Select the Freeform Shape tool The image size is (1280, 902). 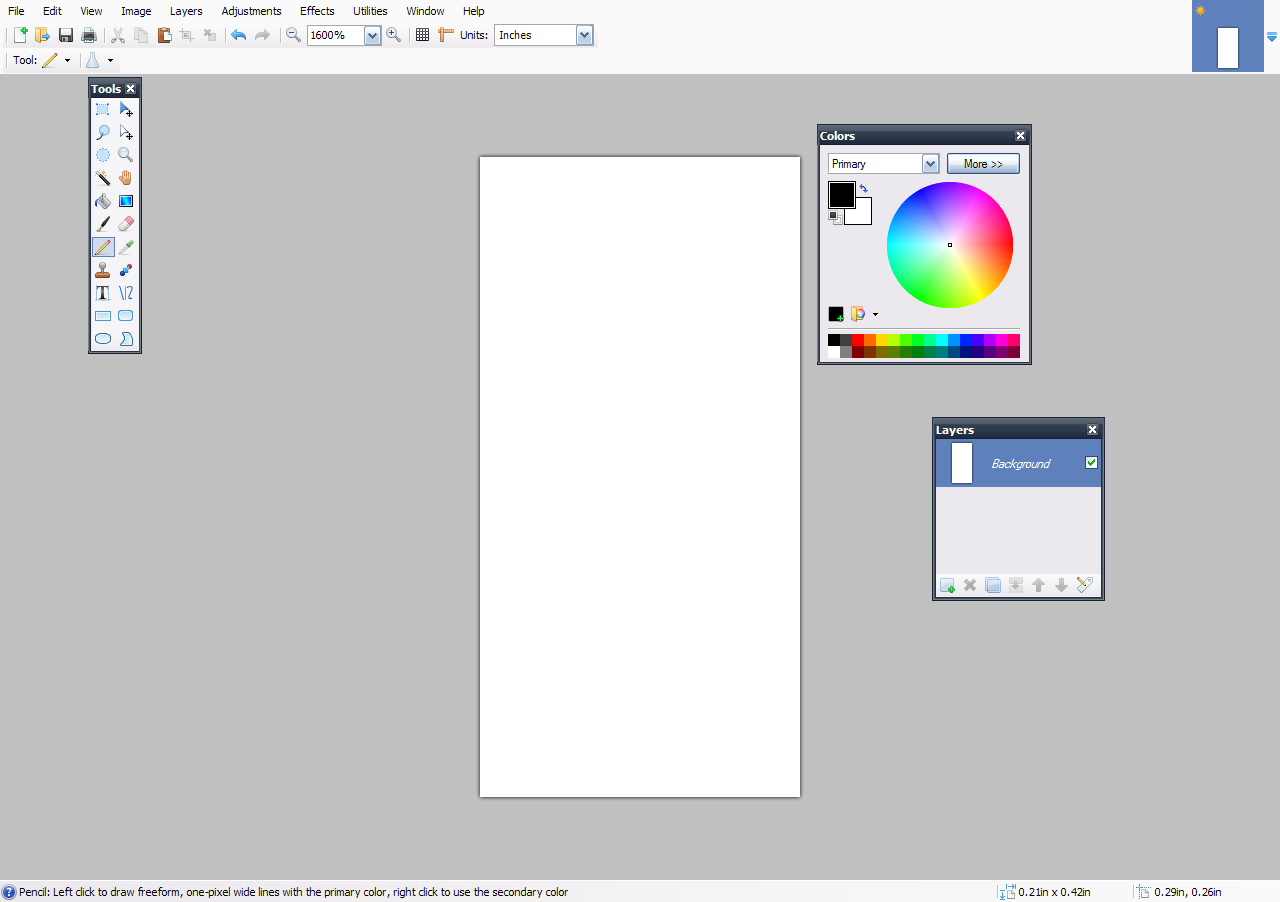pyautogui.click(x=126, y=339)
